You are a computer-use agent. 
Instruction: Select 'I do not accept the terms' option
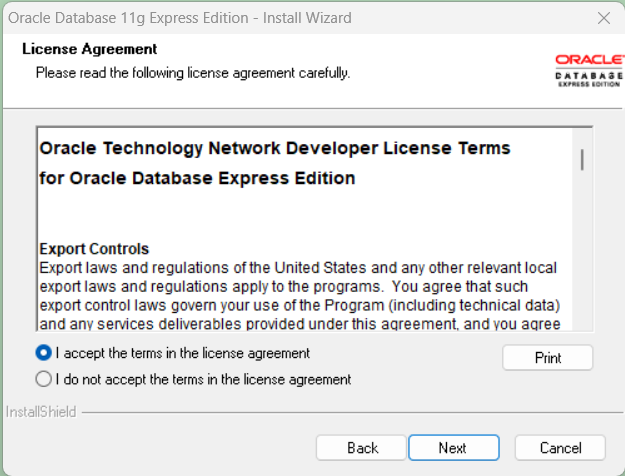click(x=44, y=379)
